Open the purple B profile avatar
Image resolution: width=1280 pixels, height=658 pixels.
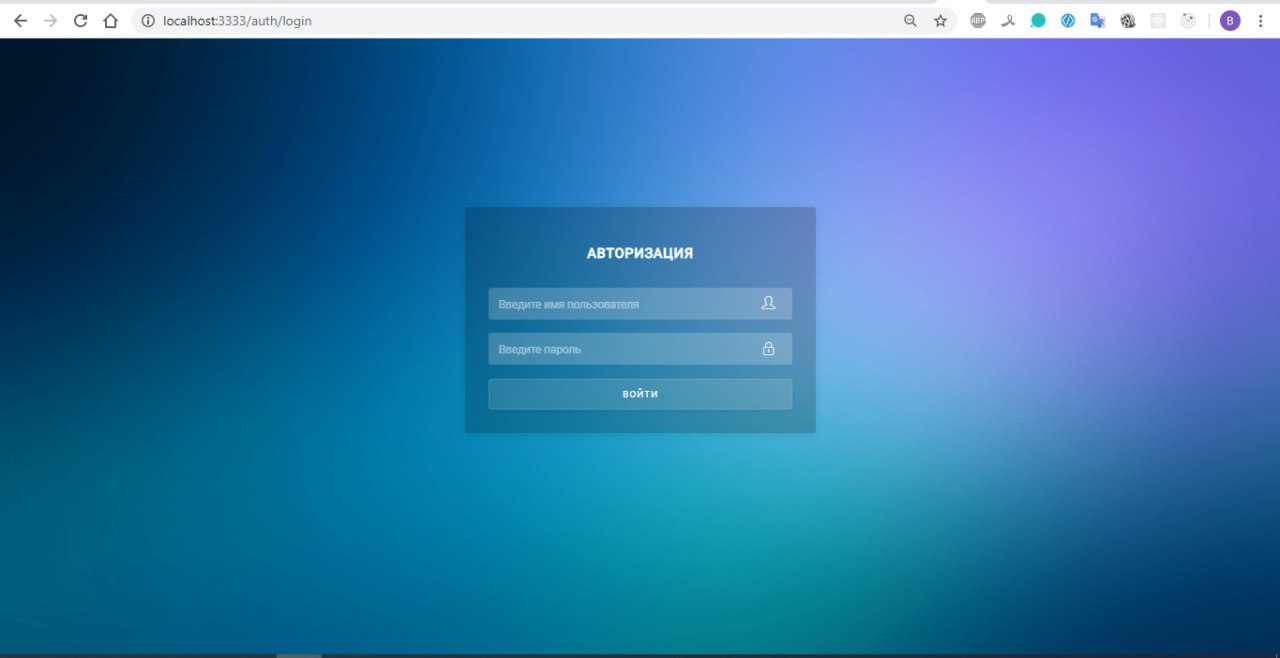[1230, 20]
